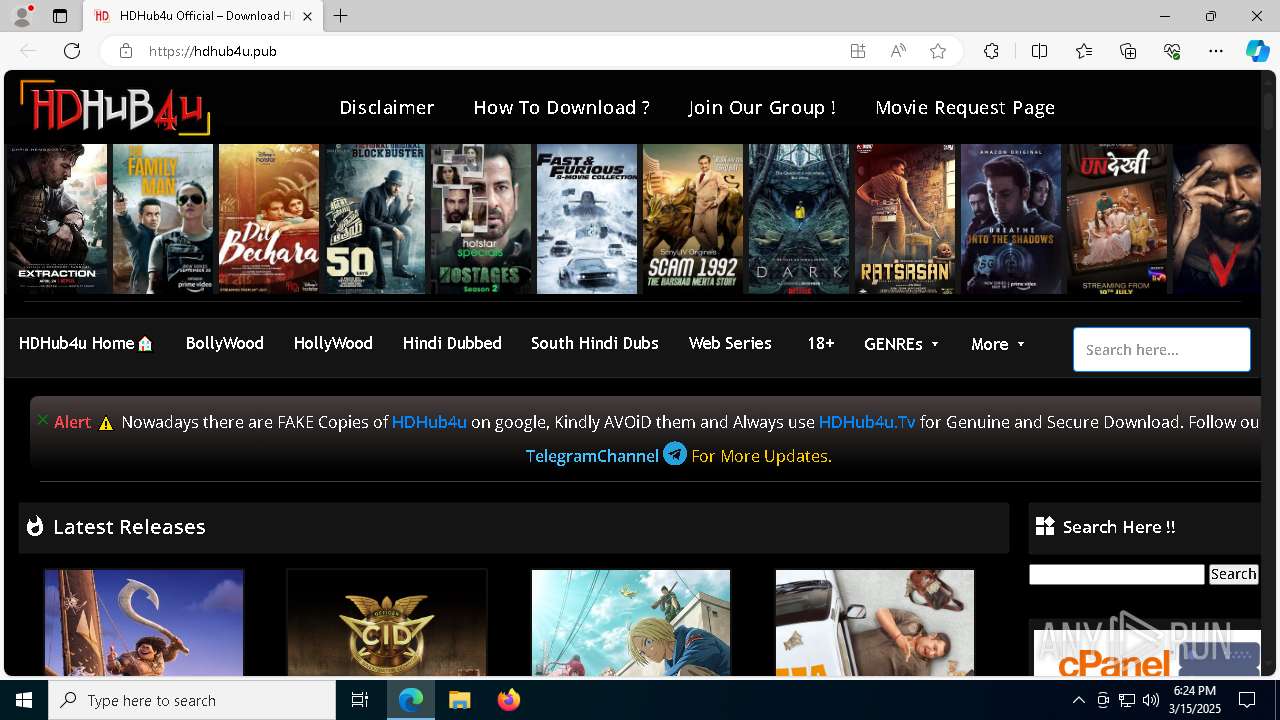The width and height of the screenshot is (1280, 720).
Task: Open the Extraction movie poster
Action: [57, 219]
